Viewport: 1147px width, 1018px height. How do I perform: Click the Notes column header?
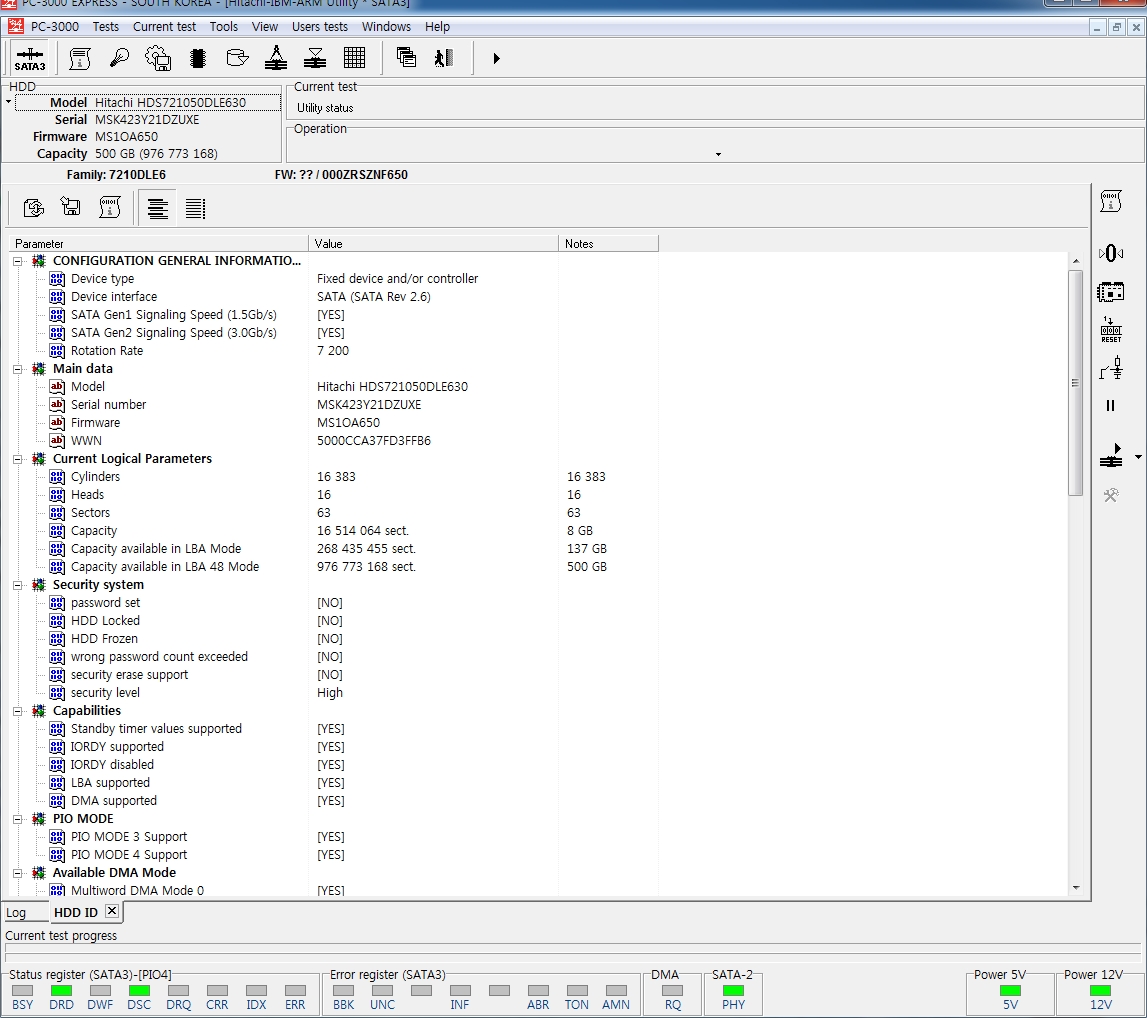pyautogui.click(x=608, y=244)
